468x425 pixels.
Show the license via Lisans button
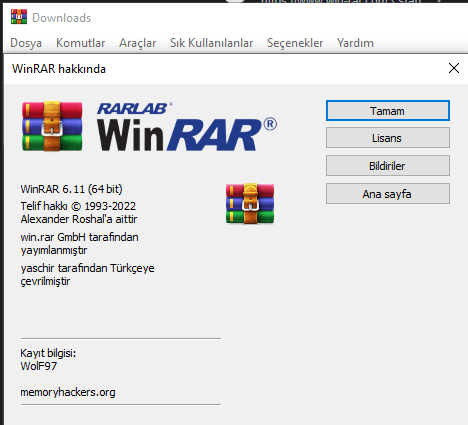[x=388, y=138]
